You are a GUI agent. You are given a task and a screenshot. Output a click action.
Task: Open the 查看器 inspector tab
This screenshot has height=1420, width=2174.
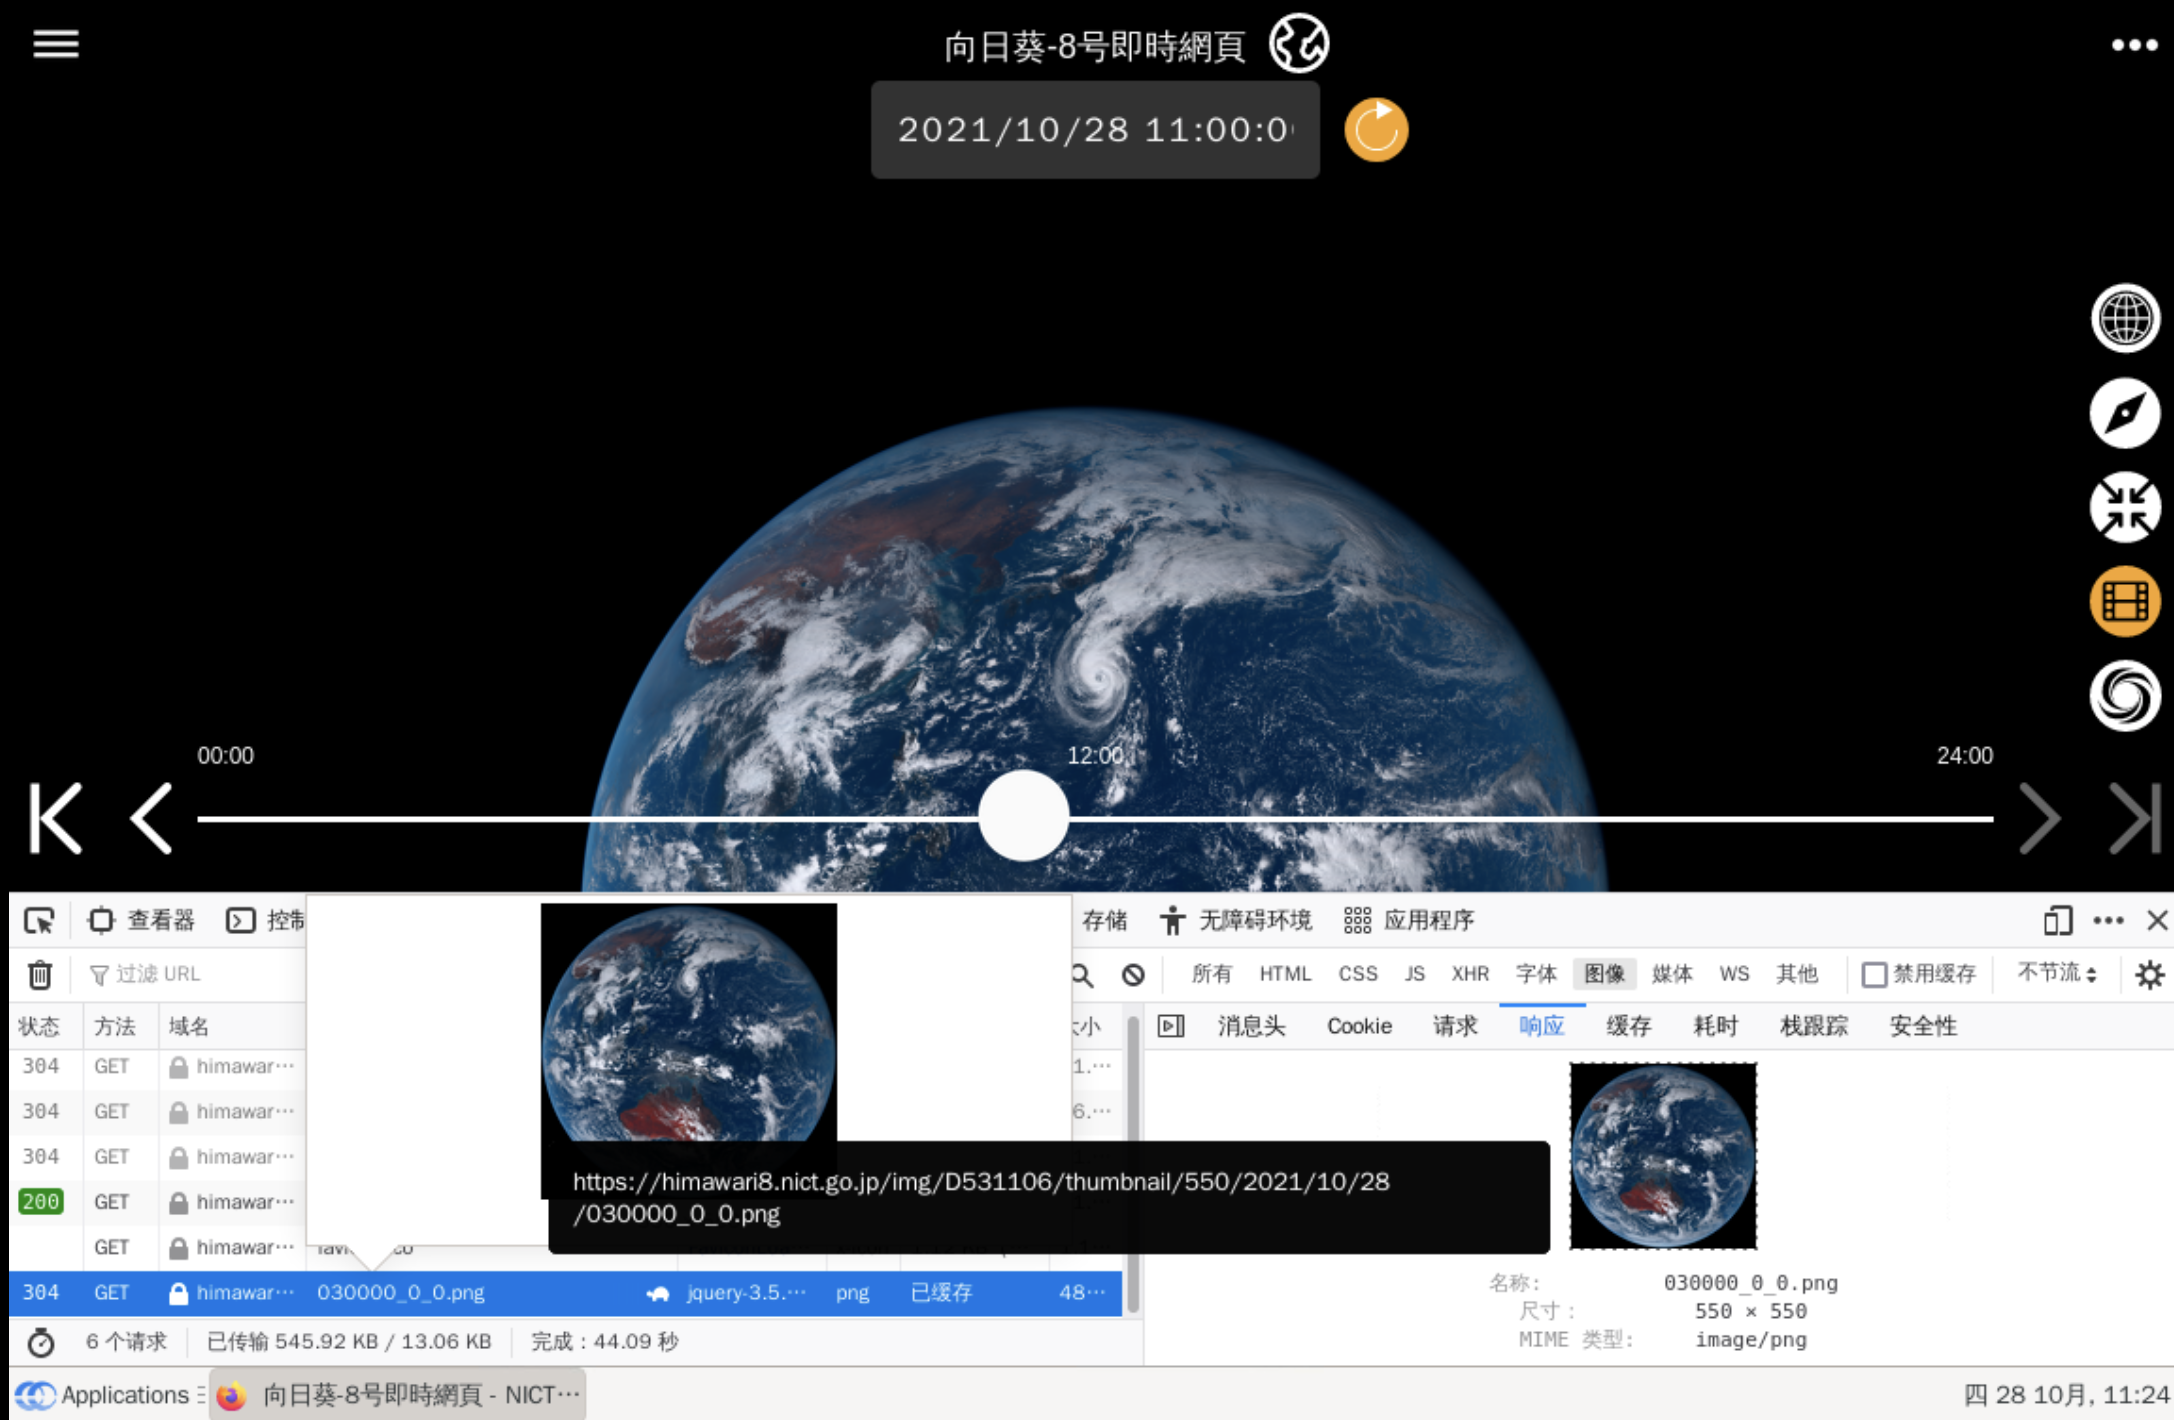[142, 920]
